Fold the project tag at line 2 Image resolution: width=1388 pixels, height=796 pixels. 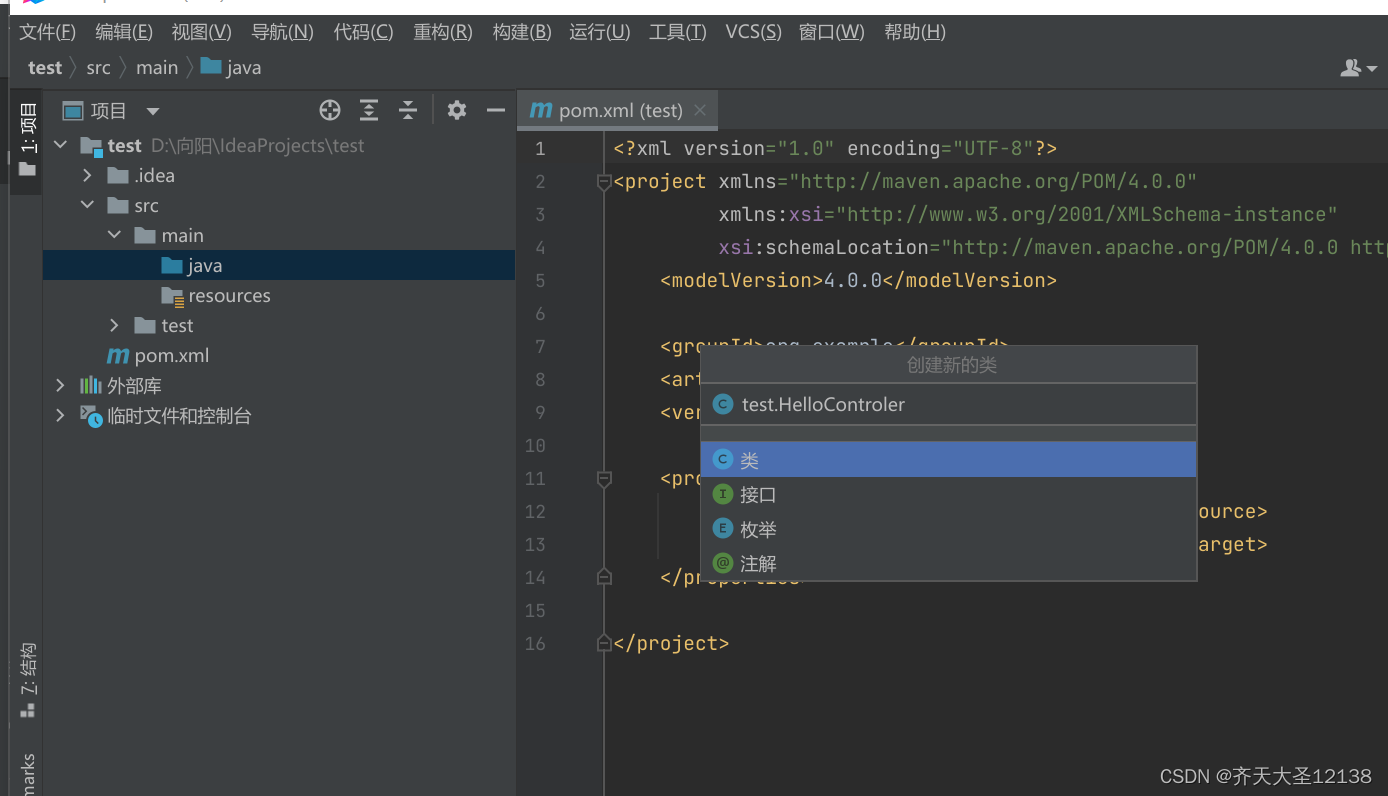click(x=604, y=182)
